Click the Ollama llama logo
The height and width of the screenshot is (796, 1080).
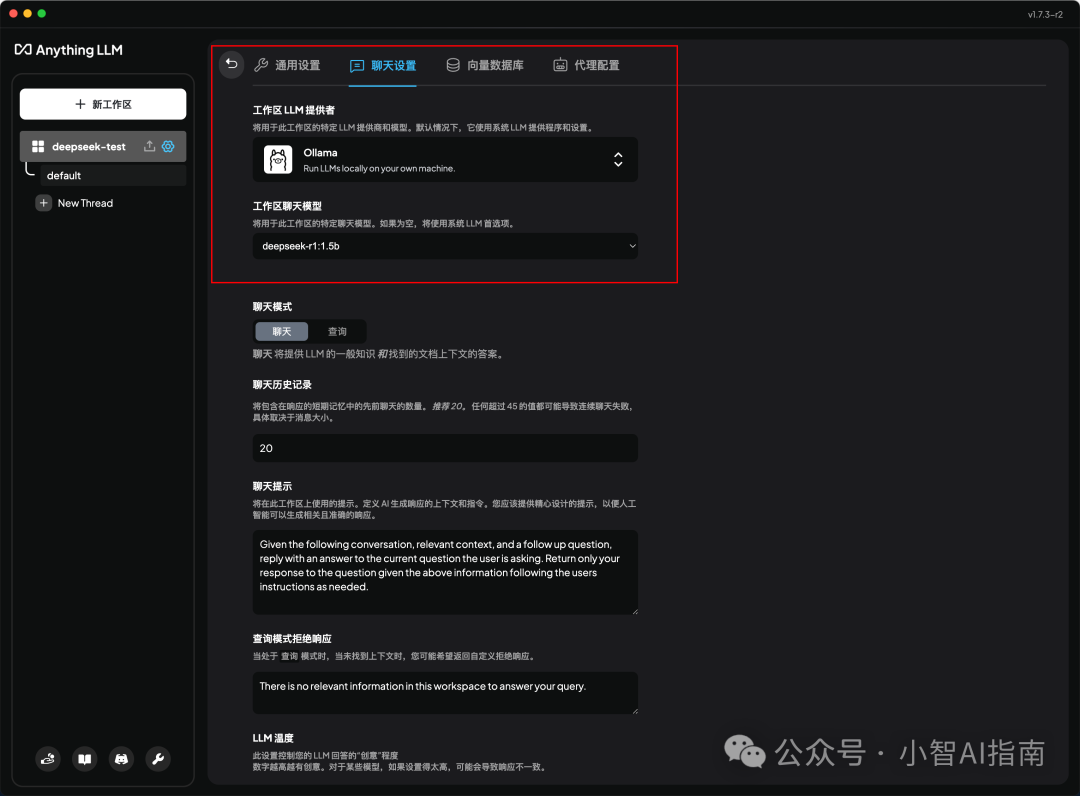pos(278,160)
